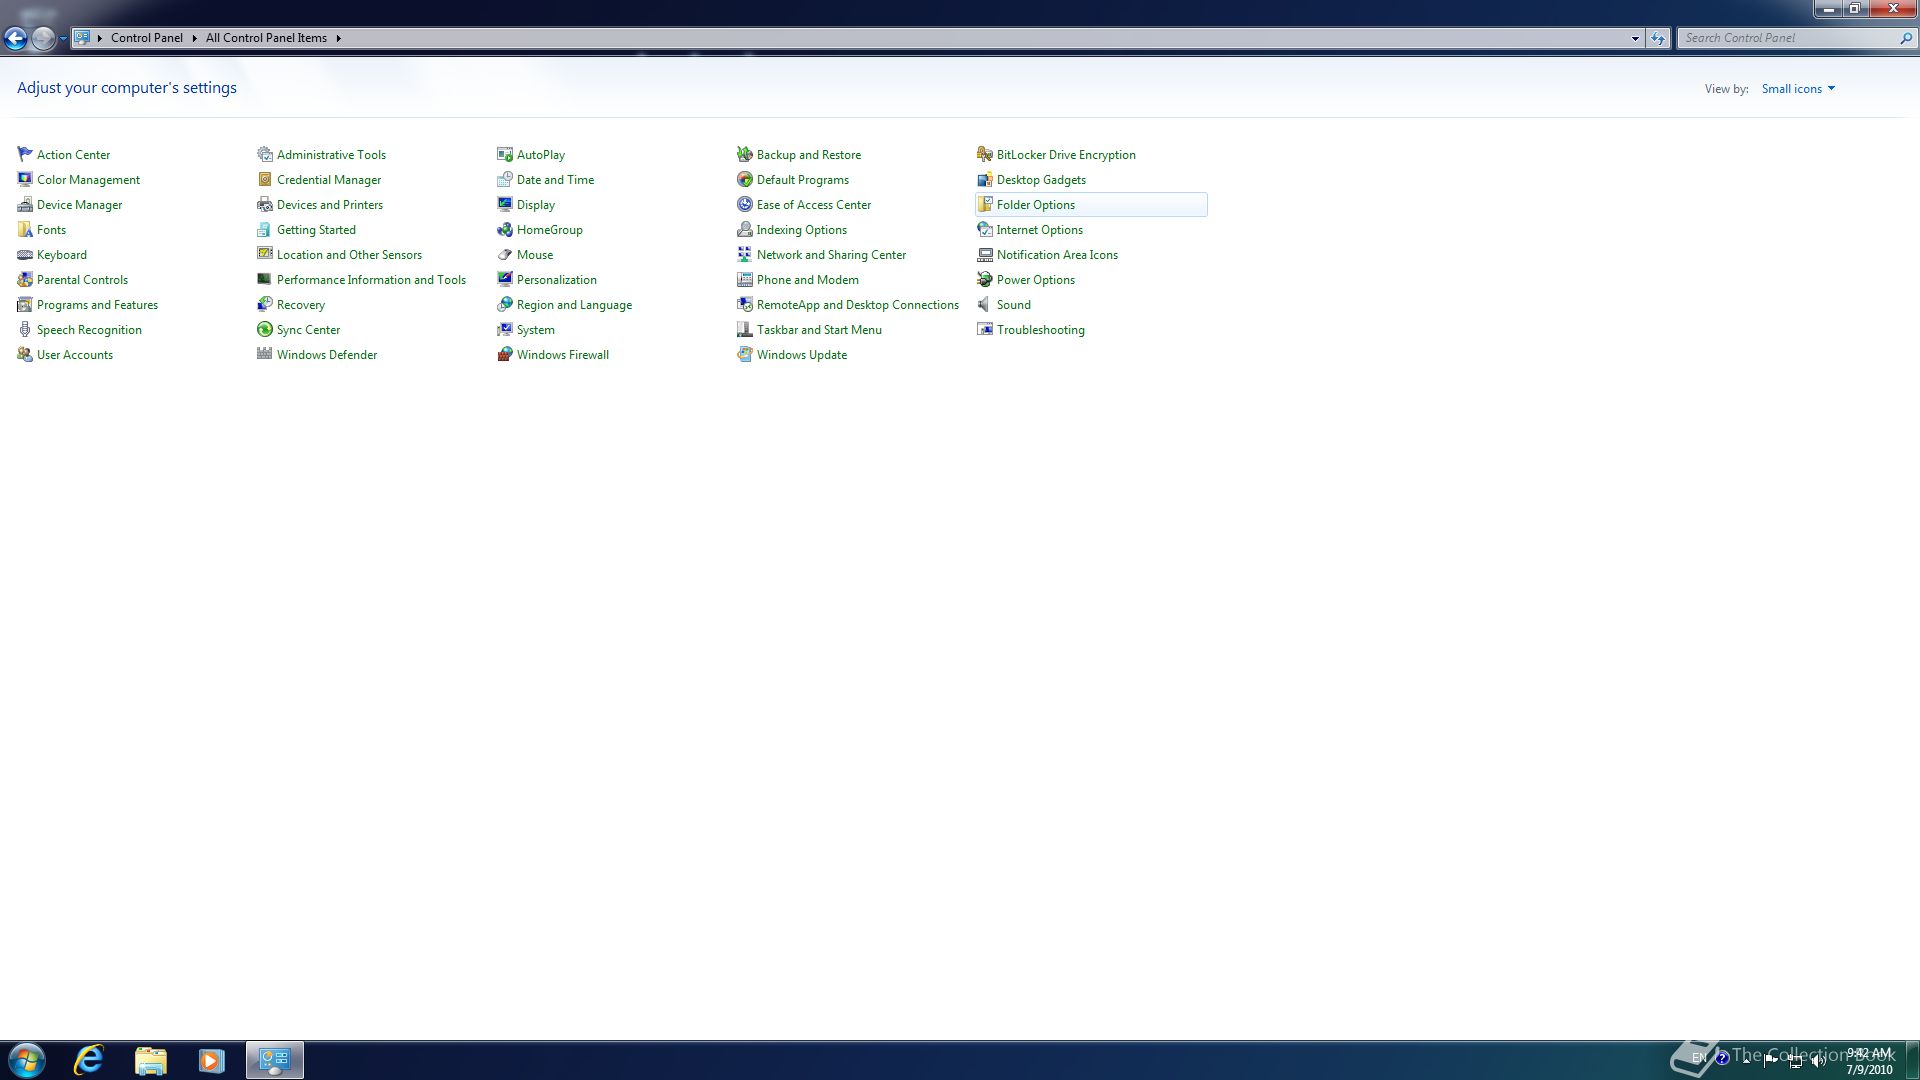Image resolution: width=1920 pixels, height=1080 pixels.
Task: Click the Speech Recognition microphone icon
Action: 25,329
